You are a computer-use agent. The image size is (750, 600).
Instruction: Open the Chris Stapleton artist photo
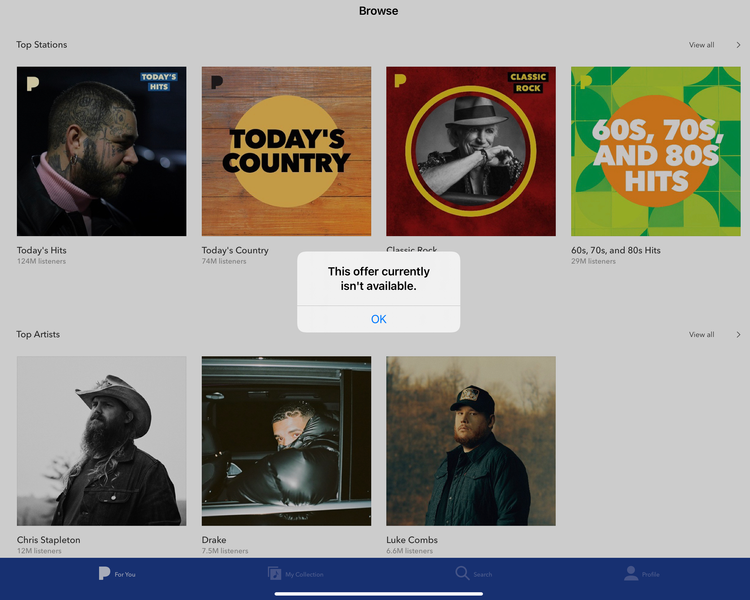click(x=101, y=441)
